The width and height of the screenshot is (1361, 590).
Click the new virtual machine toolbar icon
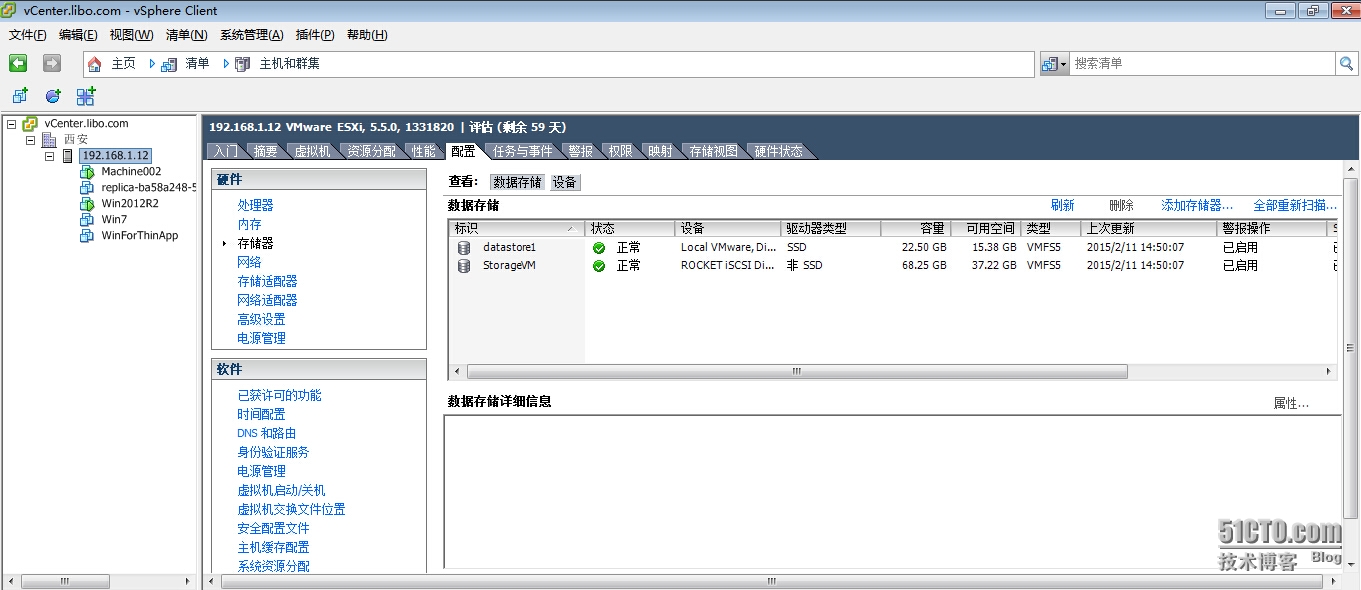tap(20, 96)
